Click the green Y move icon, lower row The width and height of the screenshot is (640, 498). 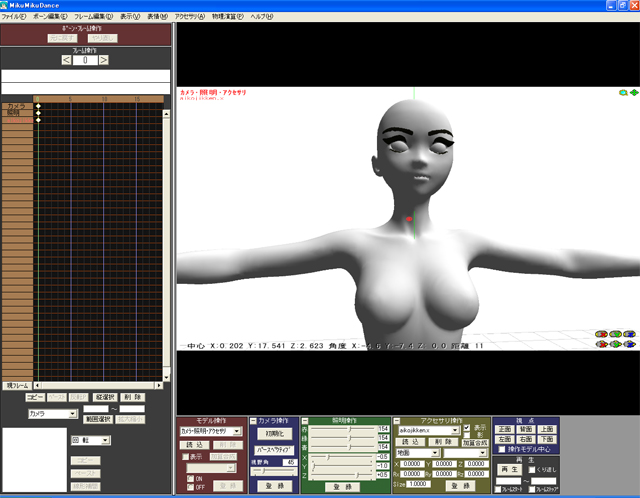pyautogui.click(x=615, y=345)
